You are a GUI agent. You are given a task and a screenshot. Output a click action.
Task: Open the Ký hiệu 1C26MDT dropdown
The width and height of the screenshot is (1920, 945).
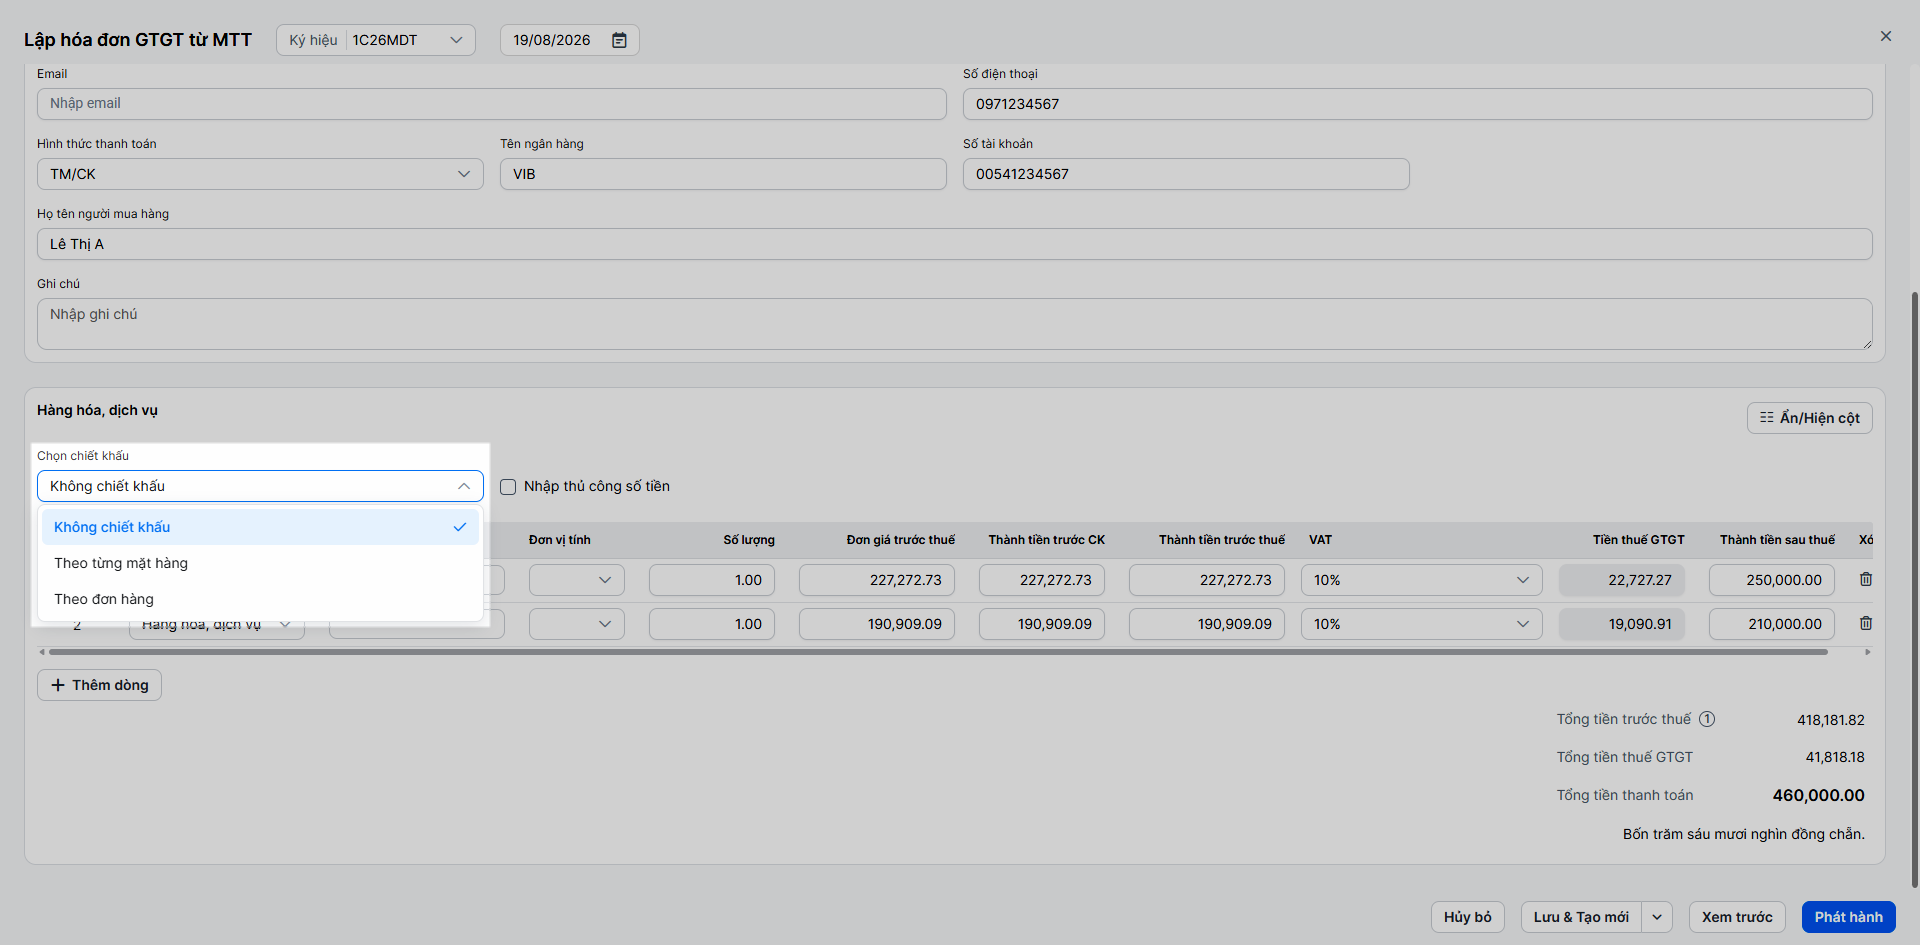pyautogui.click(x=376, y=40)
